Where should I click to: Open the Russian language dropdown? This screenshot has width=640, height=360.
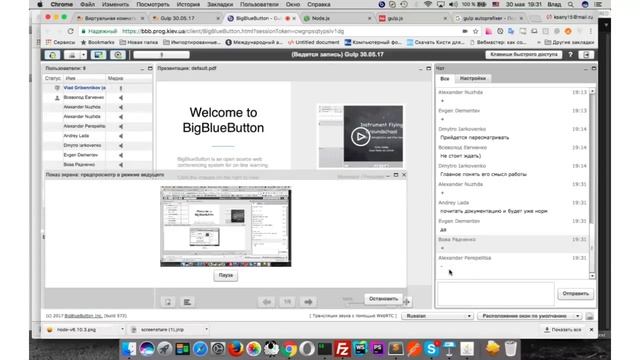click(x=437, y=316)
